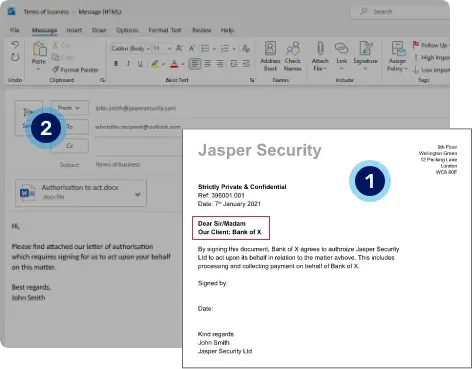Screen dimensions: 472x369
Task: Align text left
Action: click(x=195, y=64)
